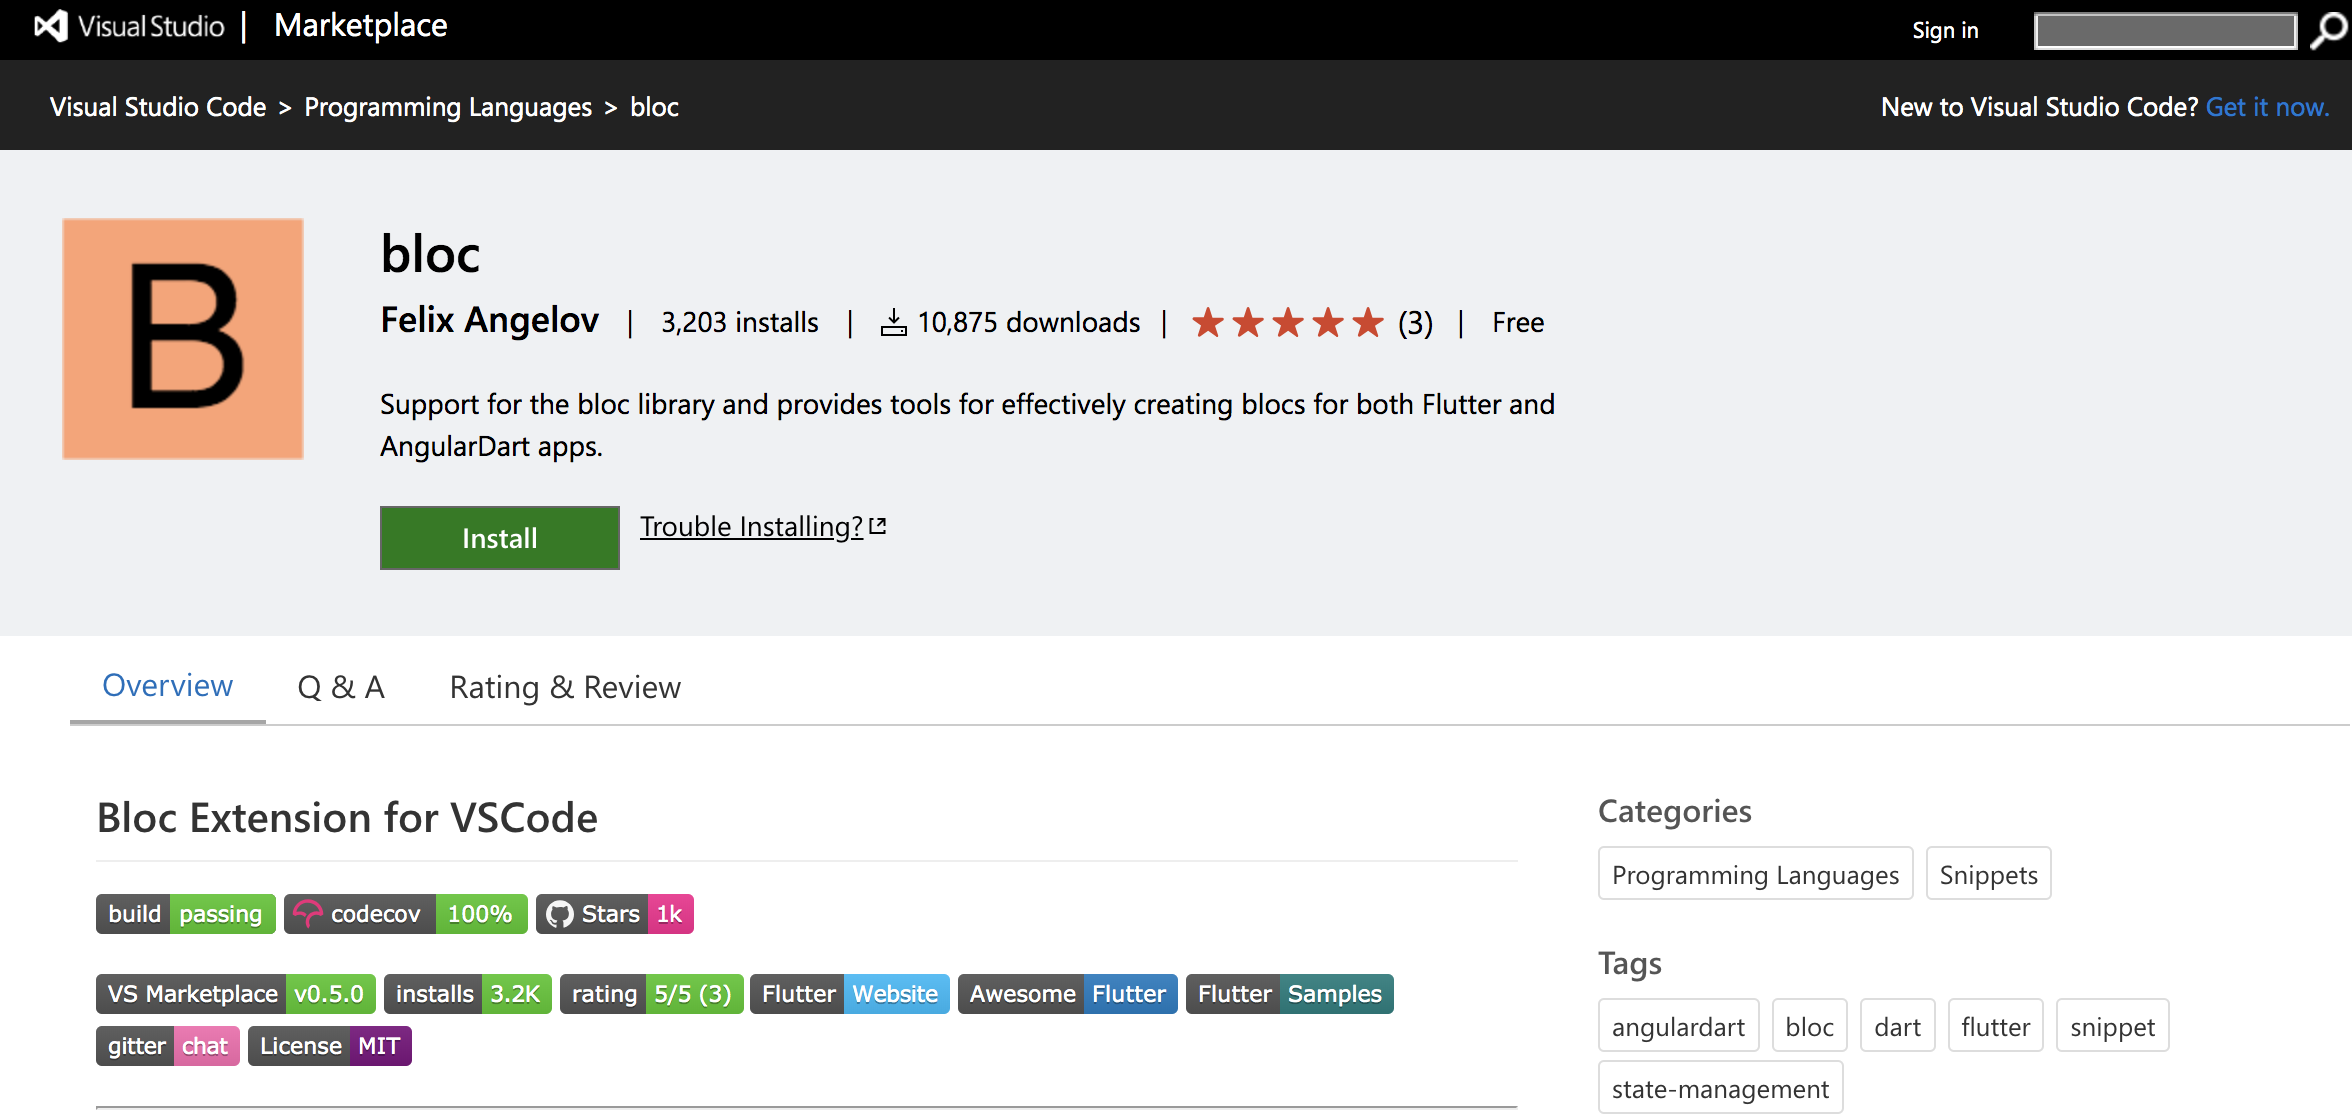This screenshot has height=1120, width=2352.
Task: Click the codecov 100% badge
Action: (406, 914)
